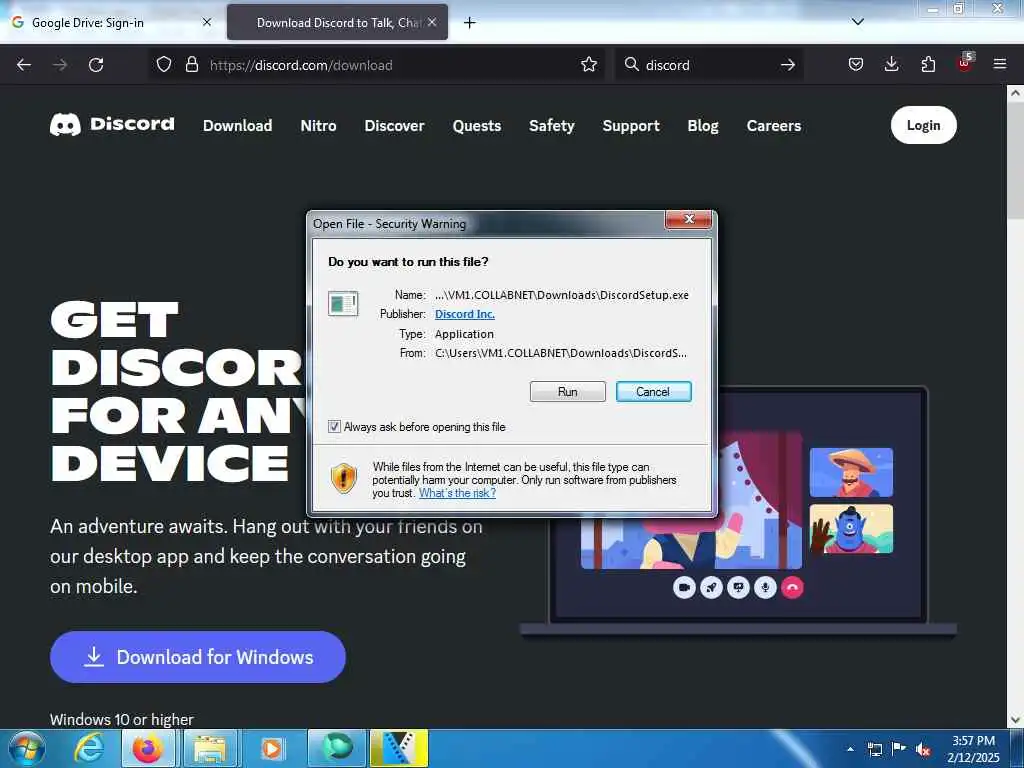Submit the search with the arrow icon
The width and height of the screenshot is (1024, 768).
(788, 65)
